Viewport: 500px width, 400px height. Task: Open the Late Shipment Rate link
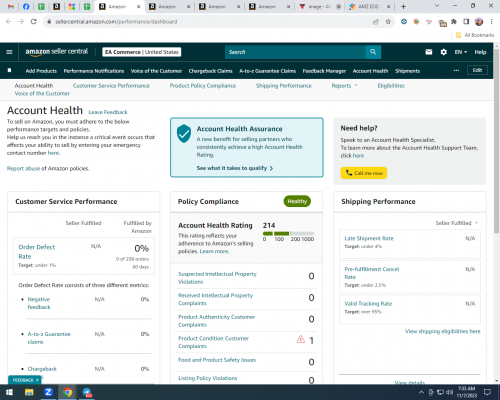(x=369, y=238)
